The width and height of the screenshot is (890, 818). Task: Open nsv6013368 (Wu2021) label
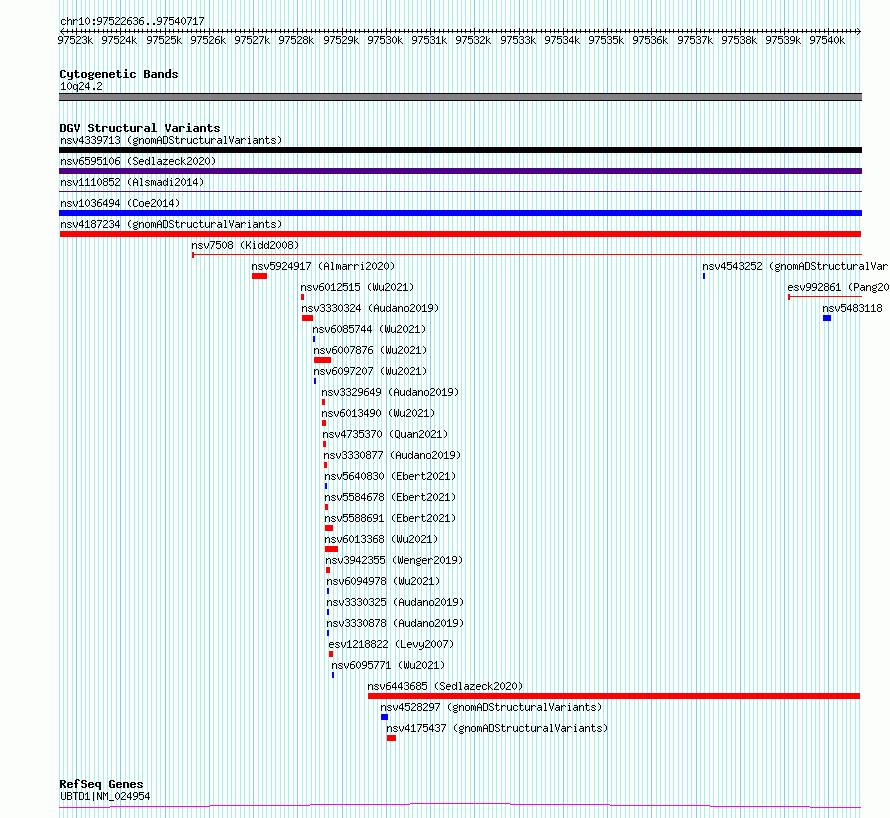click(x=381, y=539)
